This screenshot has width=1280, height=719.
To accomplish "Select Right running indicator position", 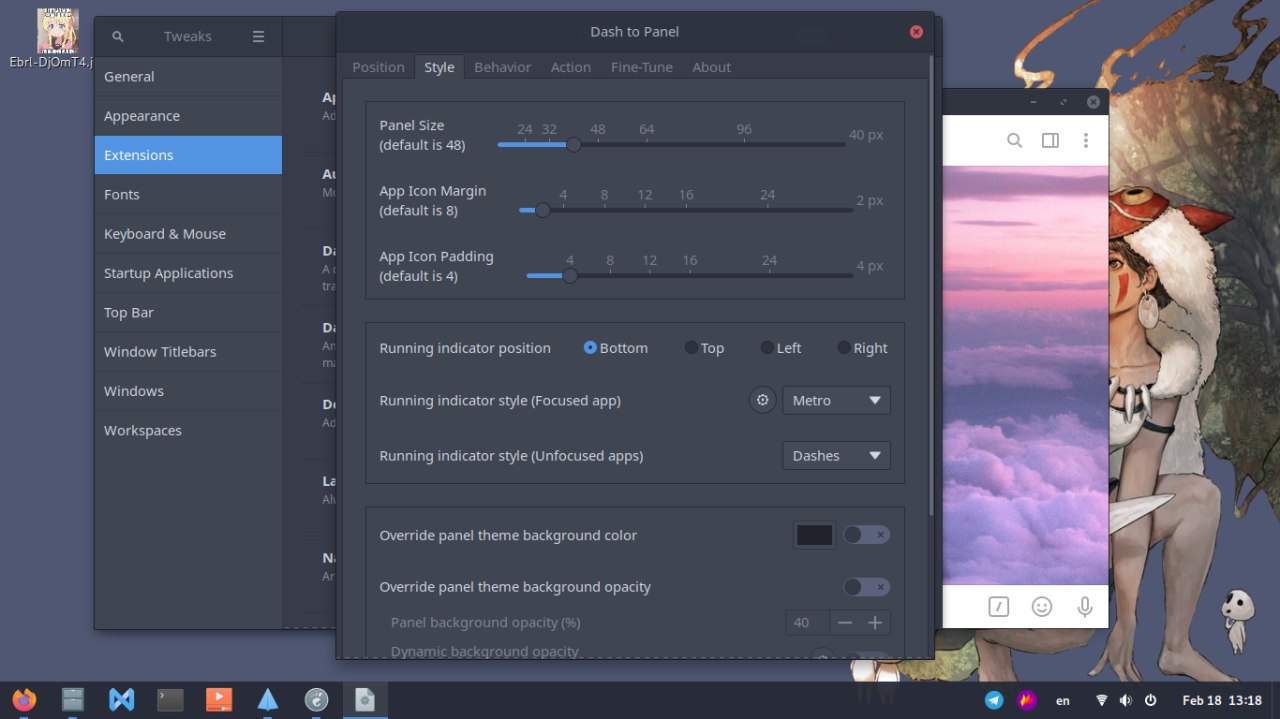I will [x=863, y=348].
